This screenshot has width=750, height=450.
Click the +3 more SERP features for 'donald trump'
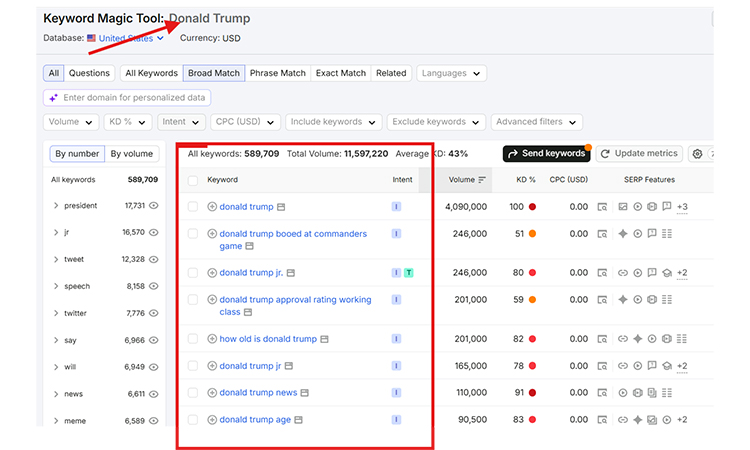[x=682, y=207]
